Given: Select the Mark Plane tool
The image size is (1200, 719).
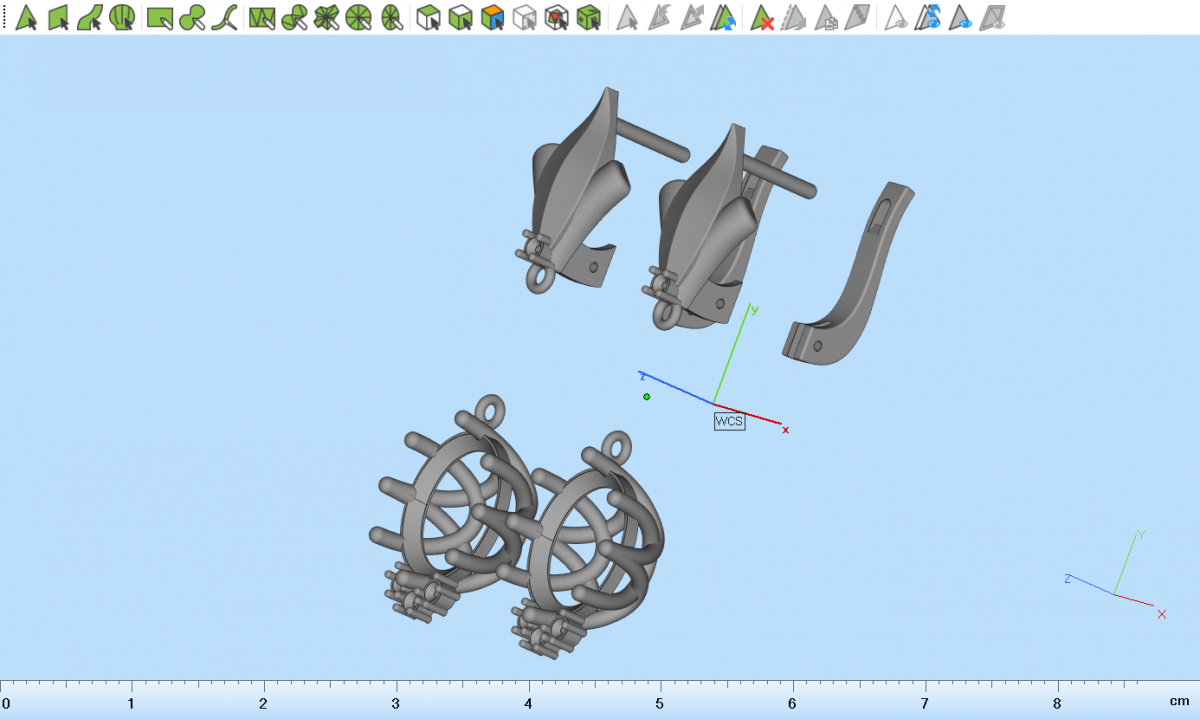Looking at the screenshot, I should click(x=59, y=17).
